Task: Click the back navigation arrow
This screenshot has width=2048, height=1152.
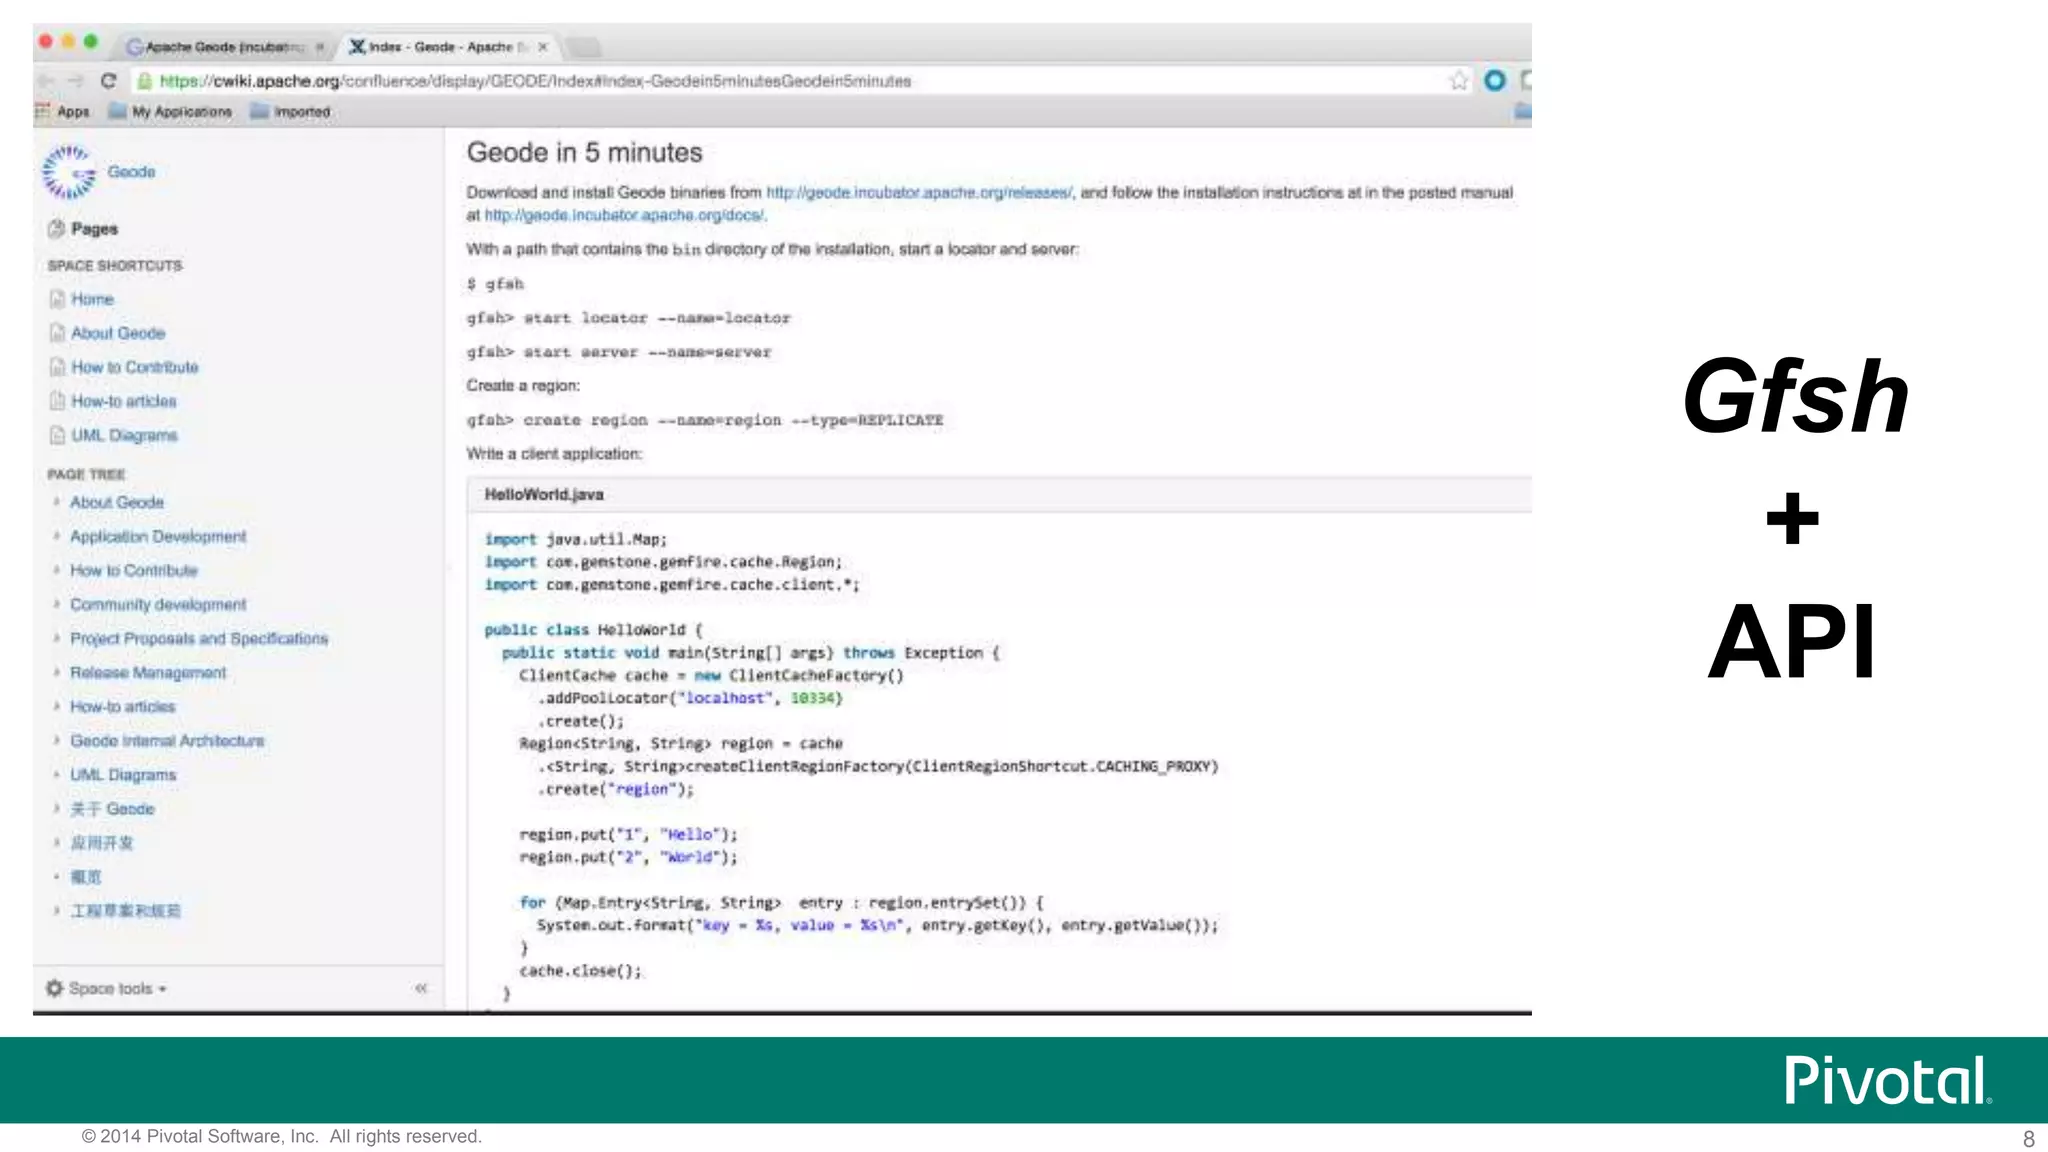Action: [x=45, y=81]
